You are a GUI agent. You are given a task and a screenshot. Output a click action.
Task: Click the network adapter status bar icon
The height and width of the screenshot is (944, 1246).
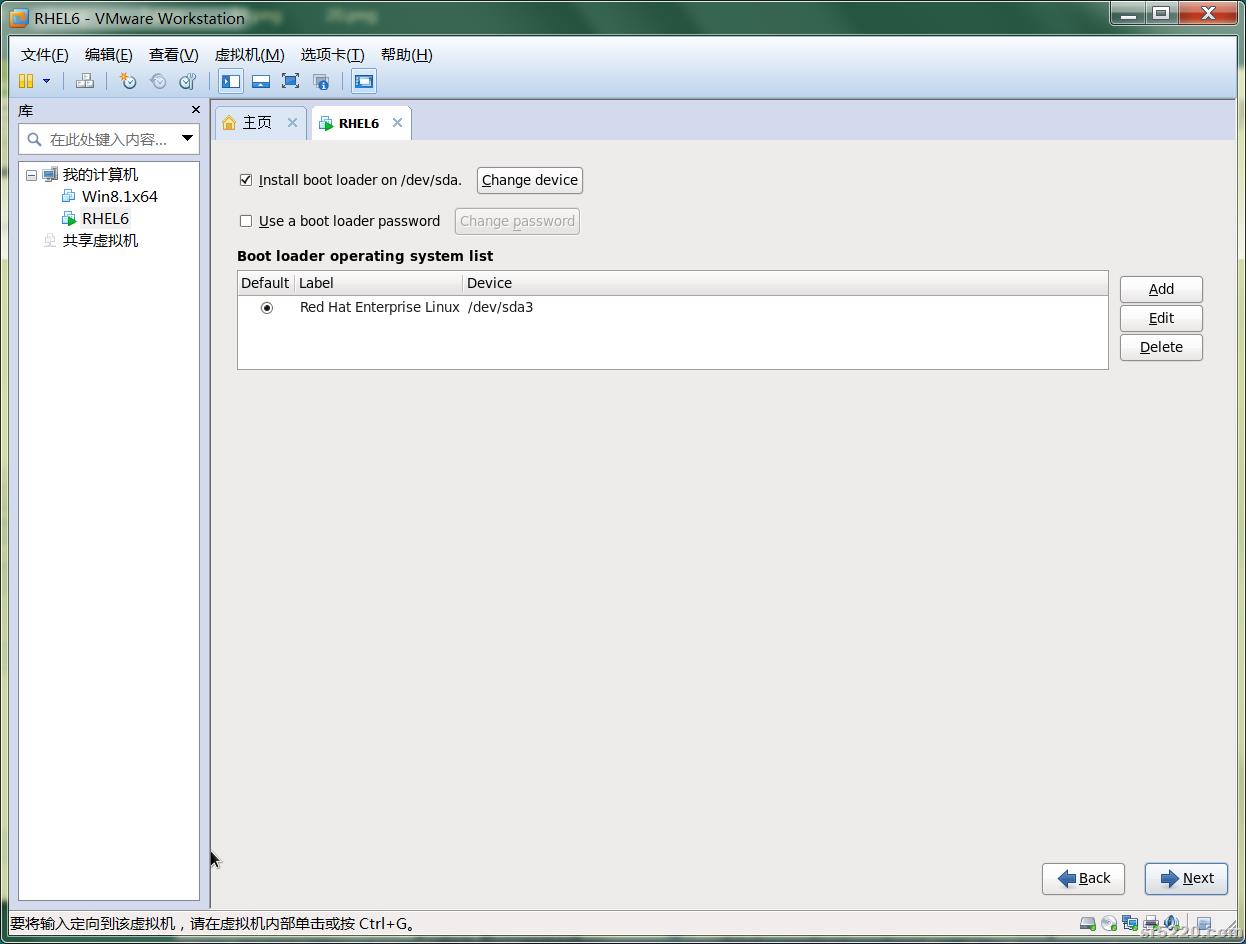coord(1130,924)
